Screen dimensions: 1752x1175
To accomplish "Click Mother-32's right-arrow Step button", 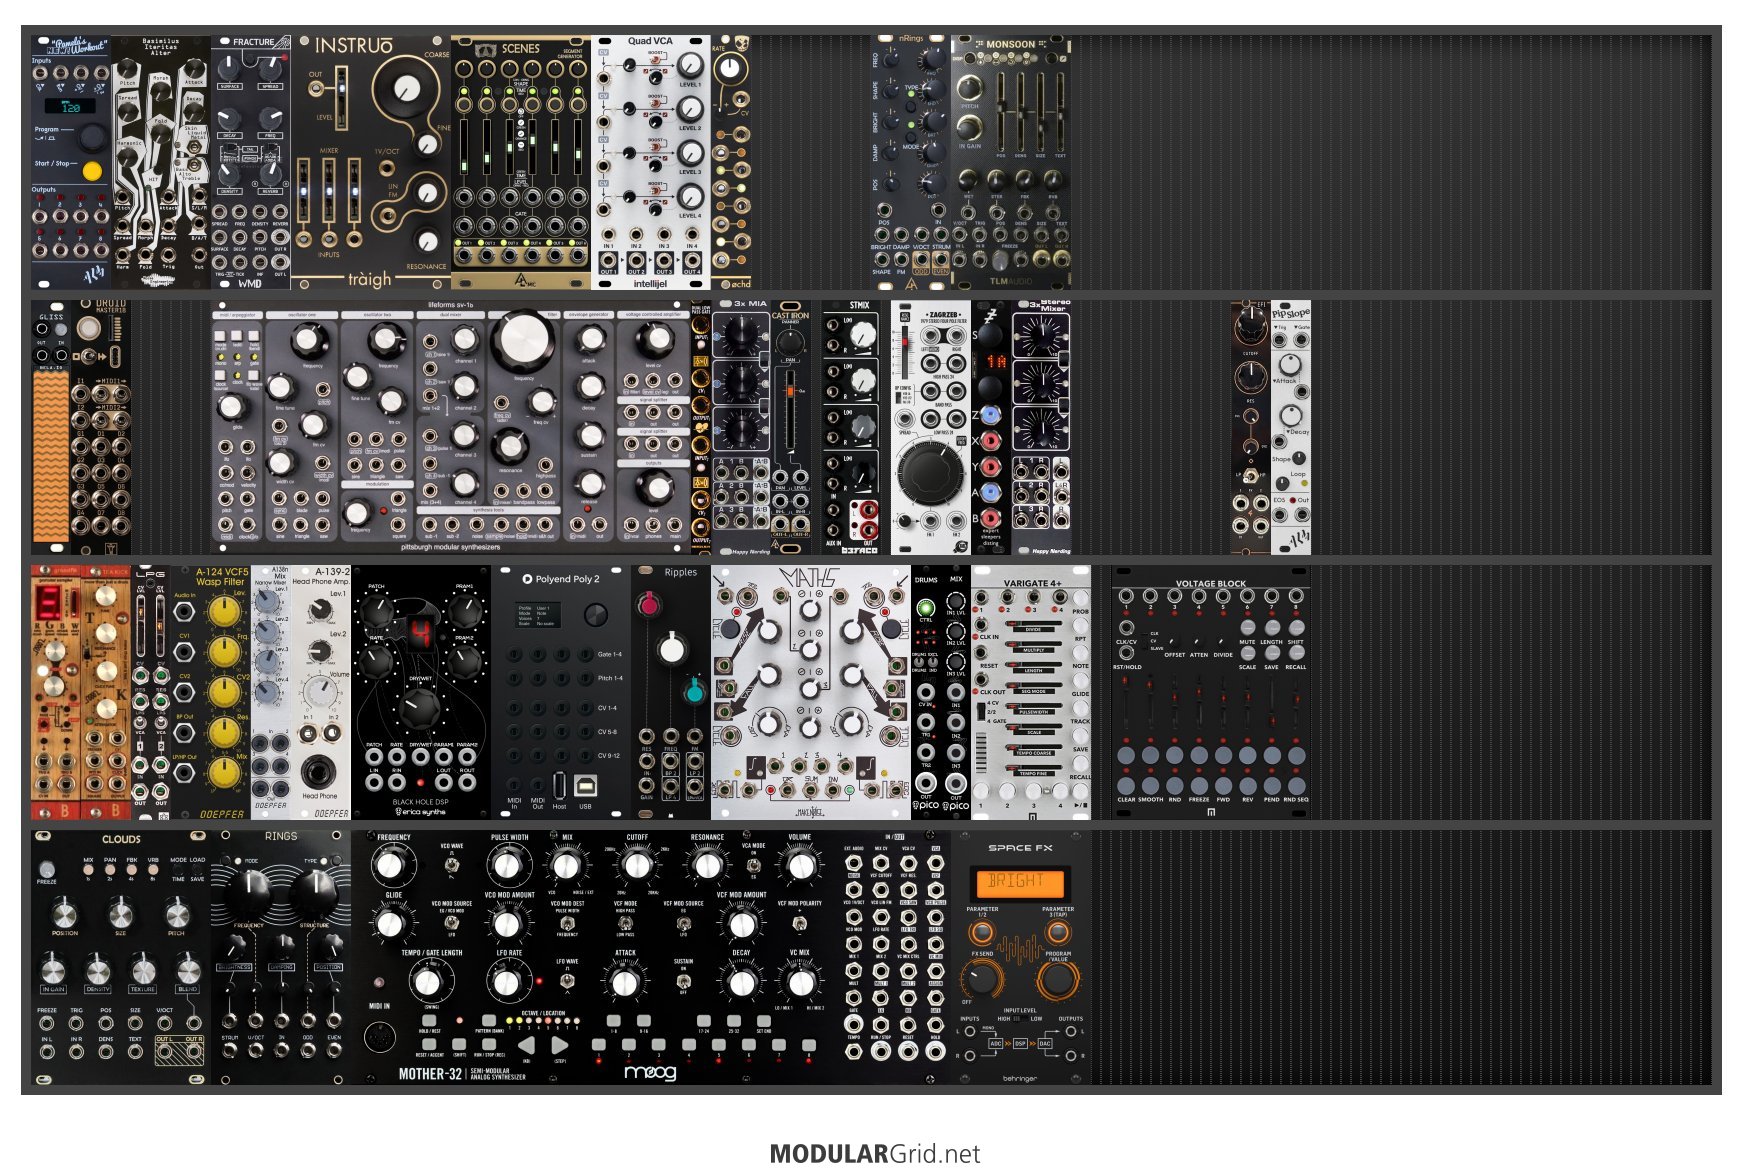I will [x=560, y=1046].
